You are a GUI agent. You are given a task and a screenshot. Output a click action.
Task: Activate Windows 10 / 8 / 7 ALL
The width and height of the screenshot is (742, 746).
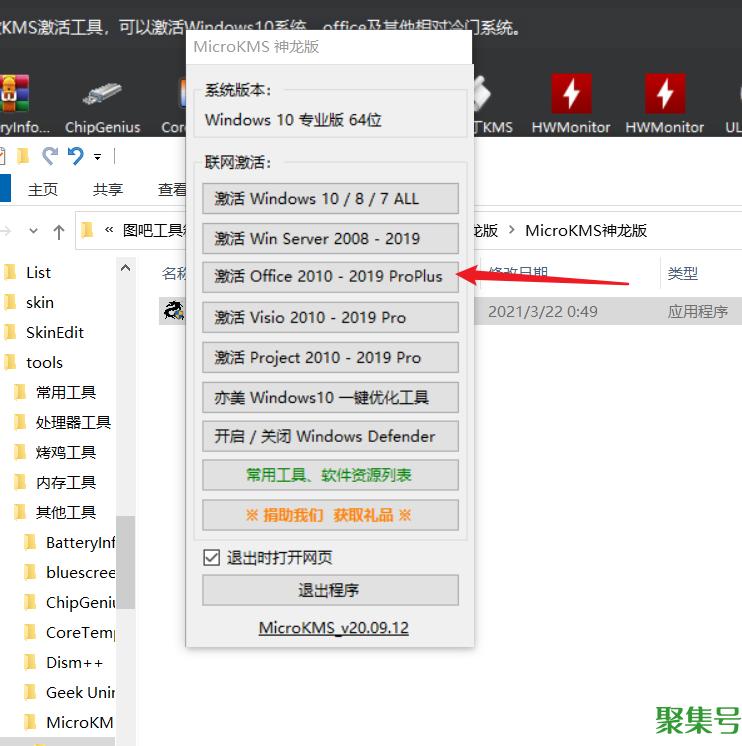330,198
